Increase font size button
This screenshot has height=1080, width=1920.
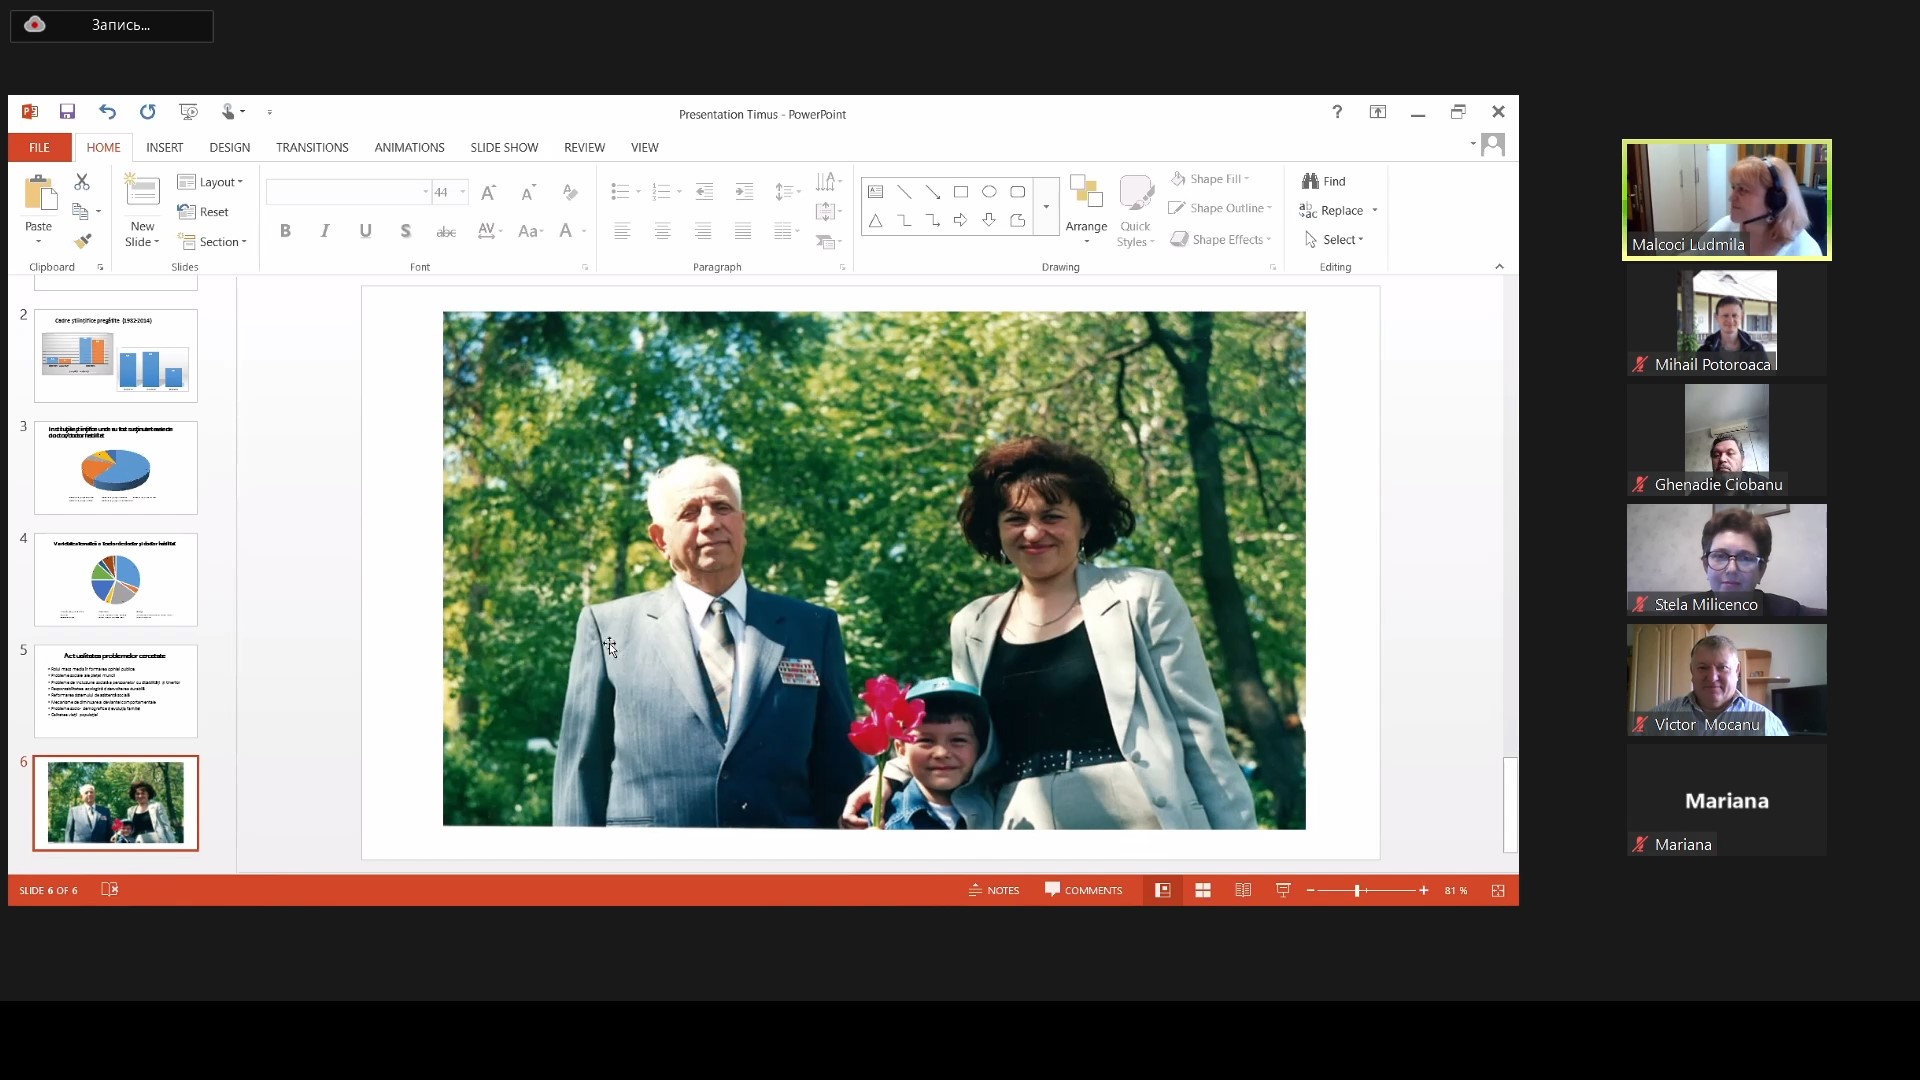pyautogui.click(x=488, y=192)
